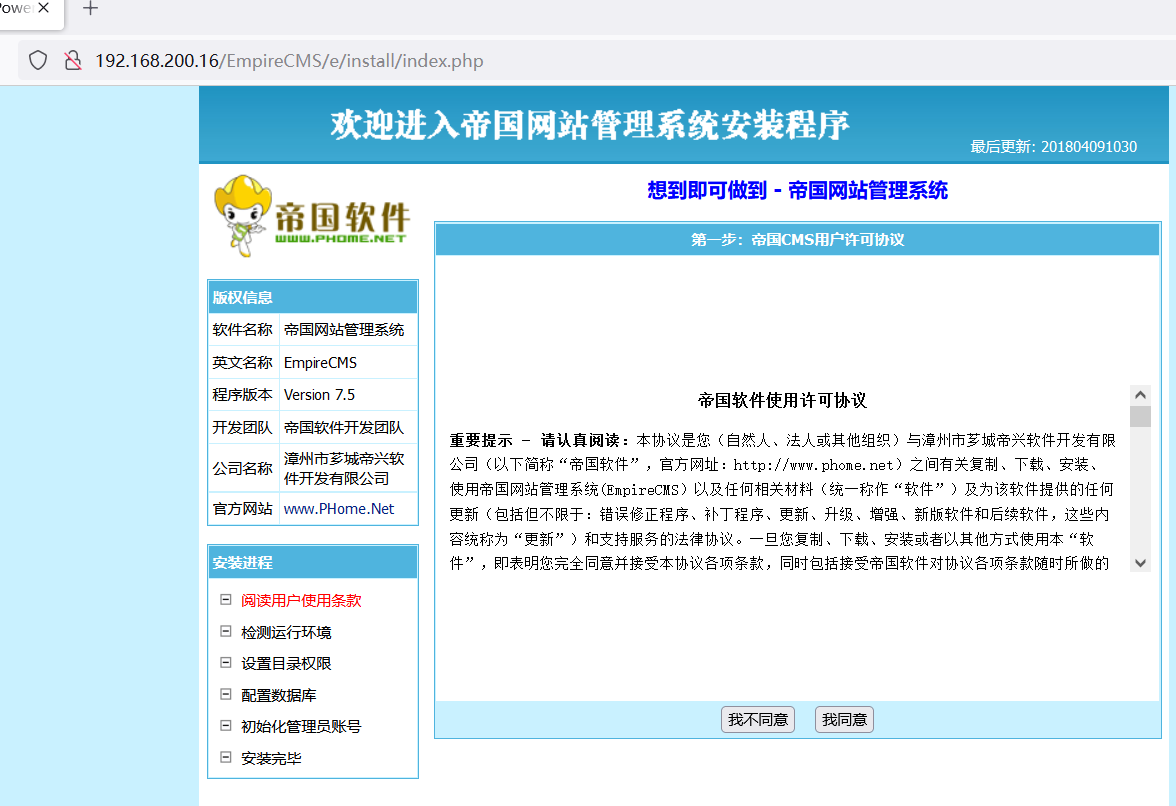Click the 开发团队 label cell
This screenshot has width=1176, height=806.
243,427
